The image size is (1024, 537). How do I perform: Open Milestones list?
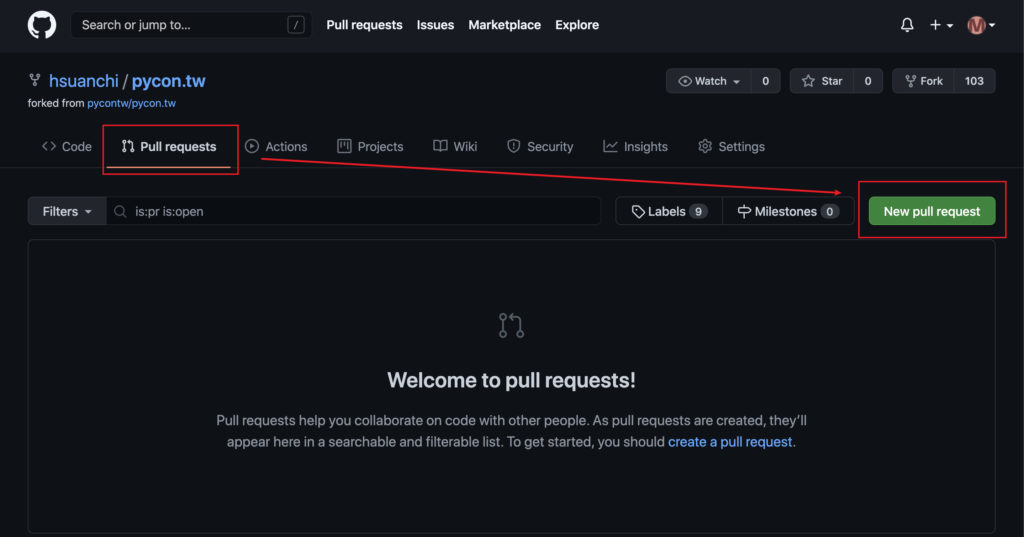coord(788,211)
